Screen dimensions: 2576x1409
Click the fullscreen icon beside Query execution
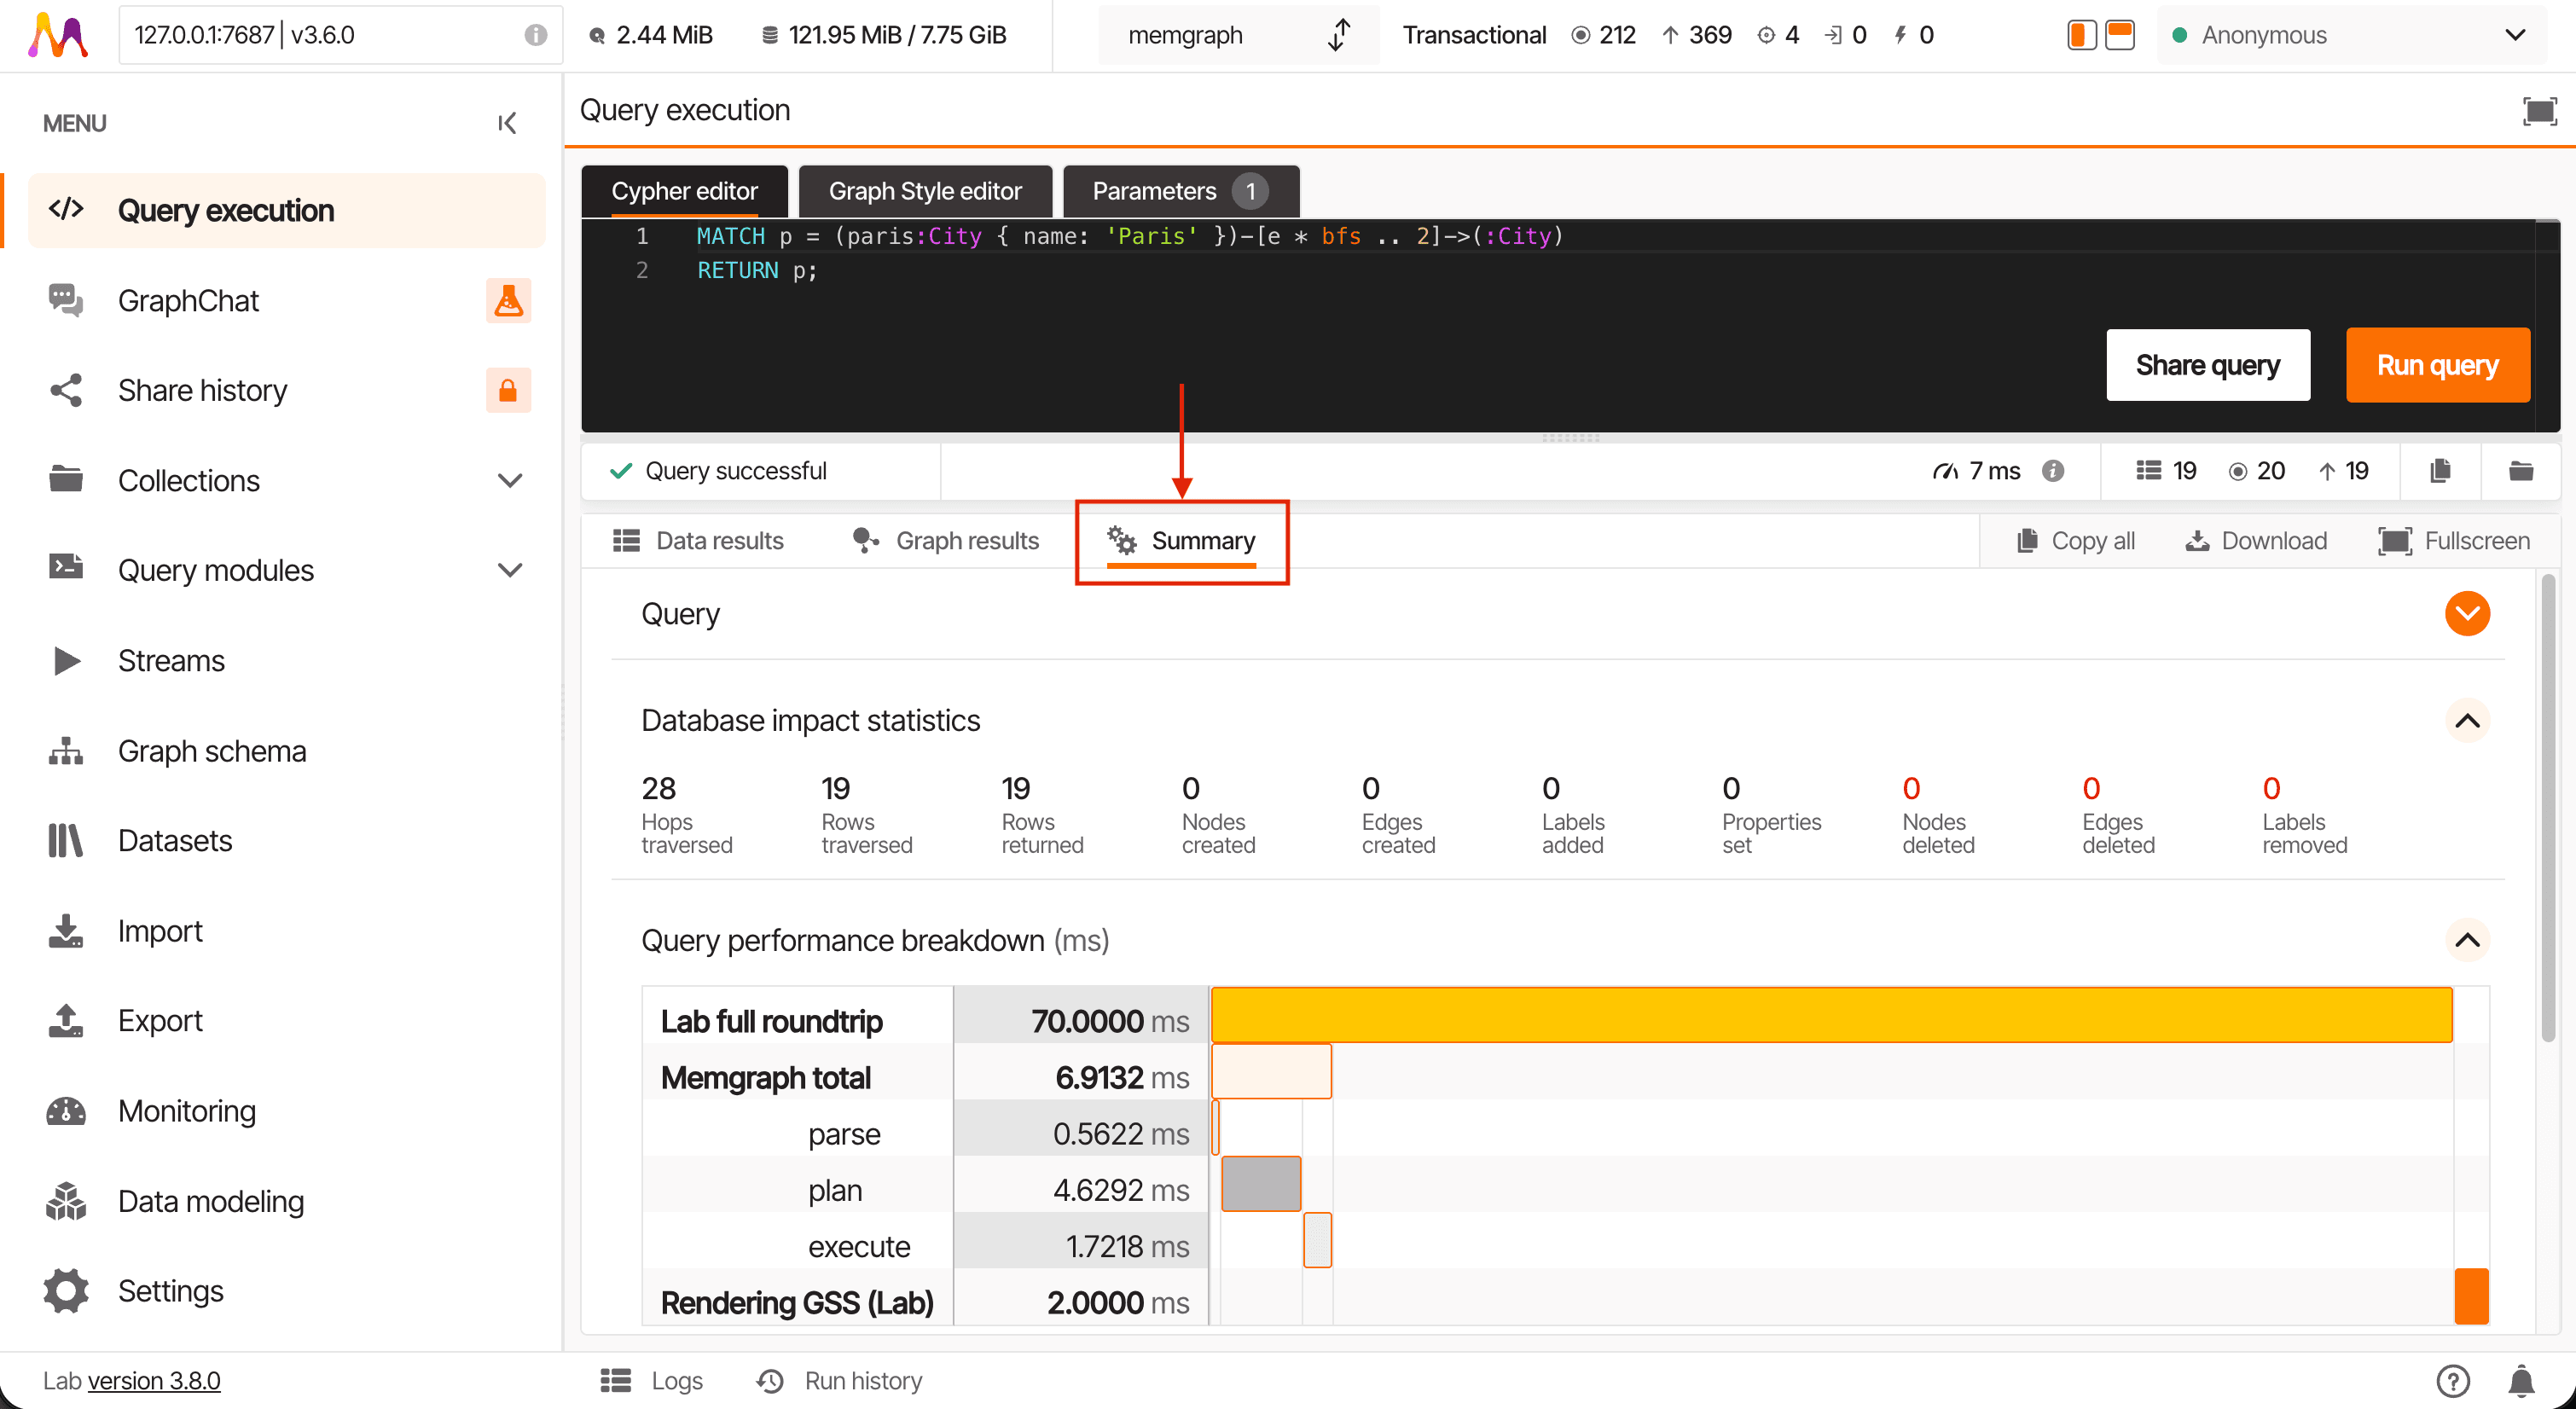2539,111
